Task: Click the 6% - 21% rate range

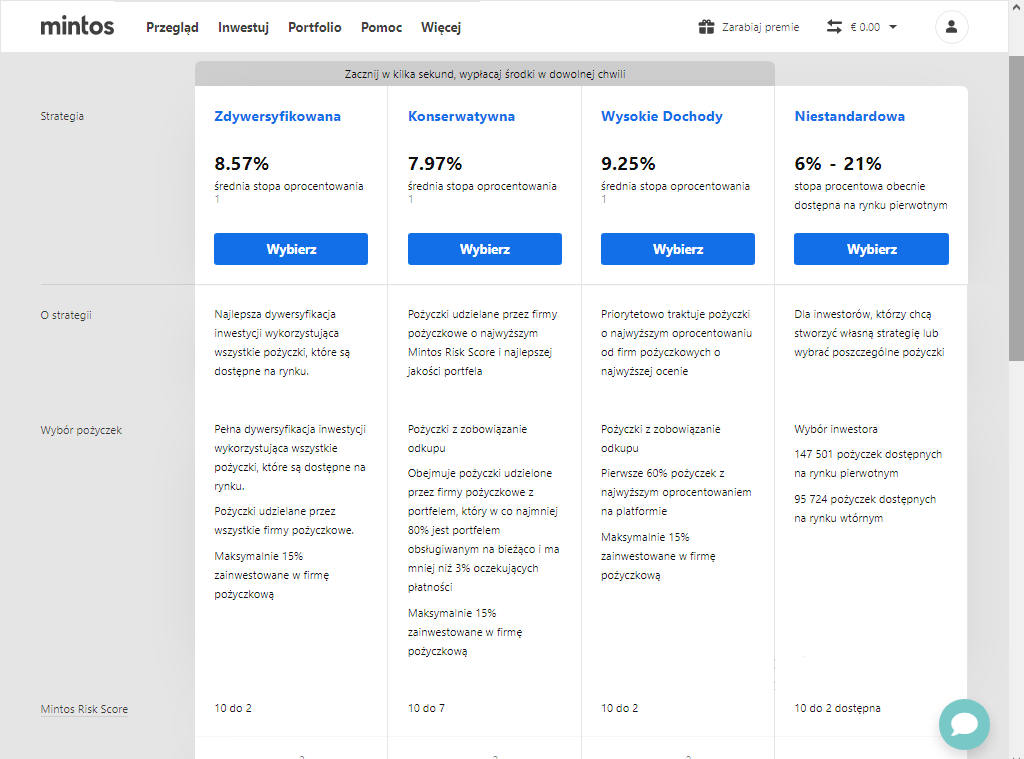Action: (838, 163)
